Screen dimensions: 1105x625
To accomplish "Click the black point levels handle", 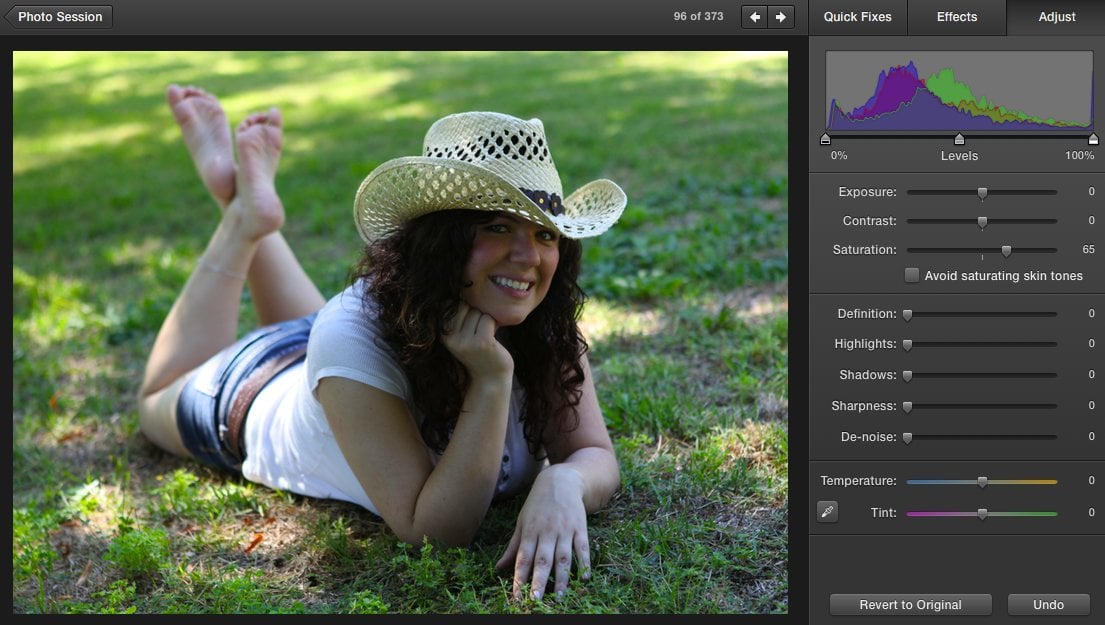I will pyautogui.click(x=826, y=139).
